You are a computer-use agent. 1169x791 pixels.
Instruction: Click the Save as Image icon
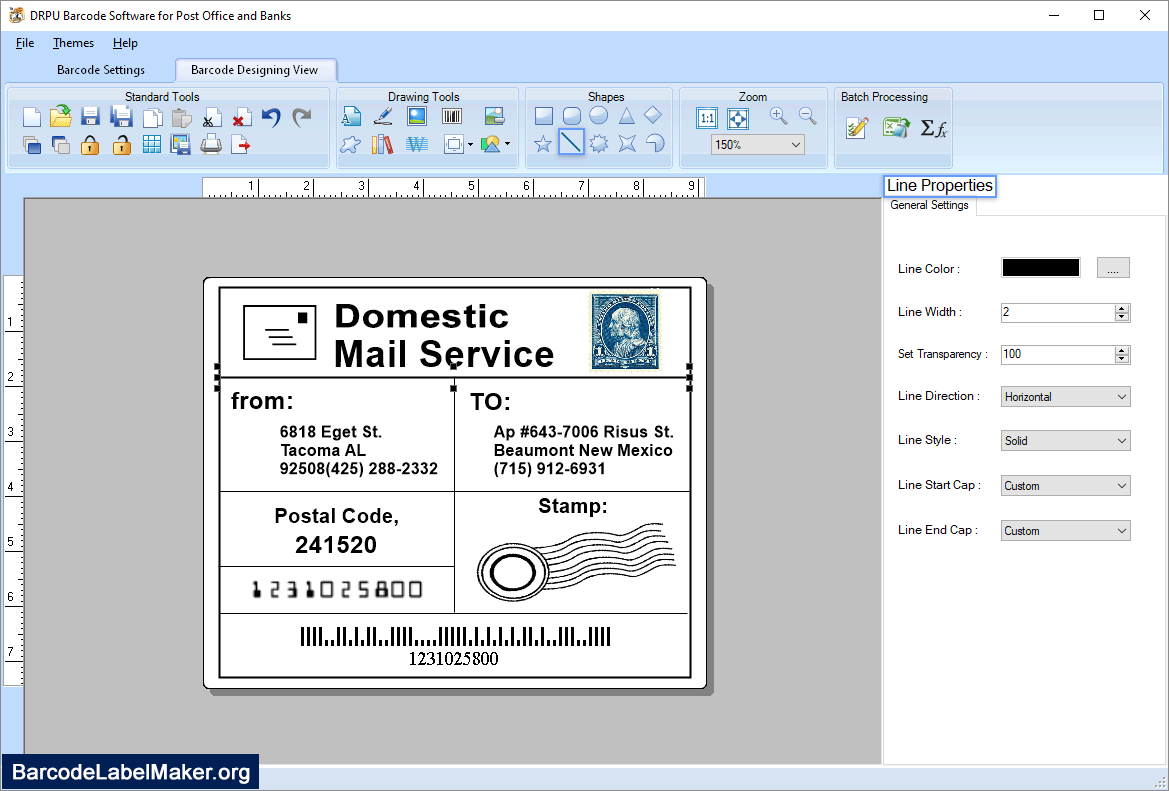point(180,145)
